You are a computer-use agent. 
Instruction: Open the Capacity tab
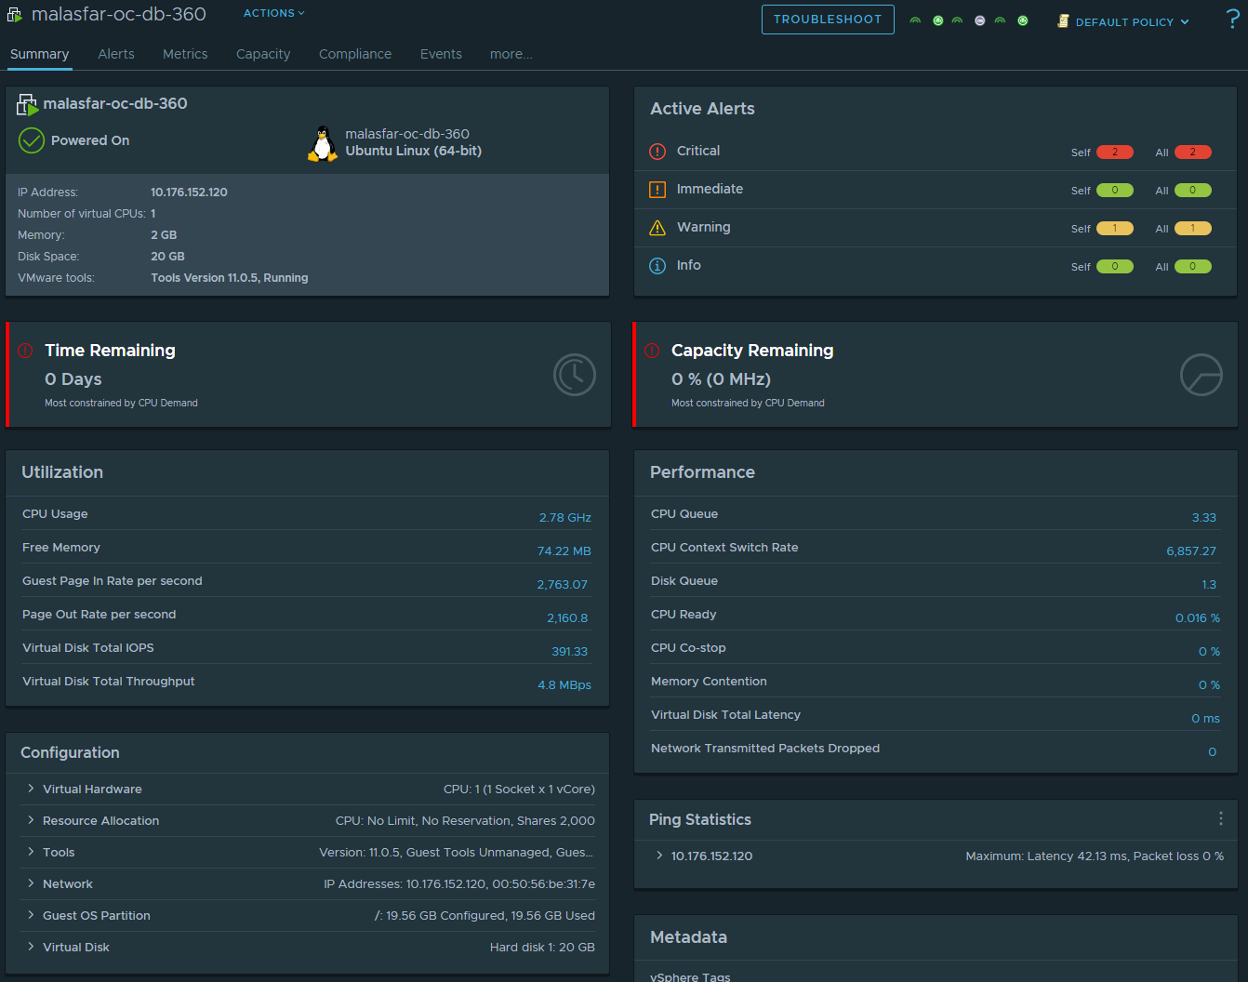(263, 54)
